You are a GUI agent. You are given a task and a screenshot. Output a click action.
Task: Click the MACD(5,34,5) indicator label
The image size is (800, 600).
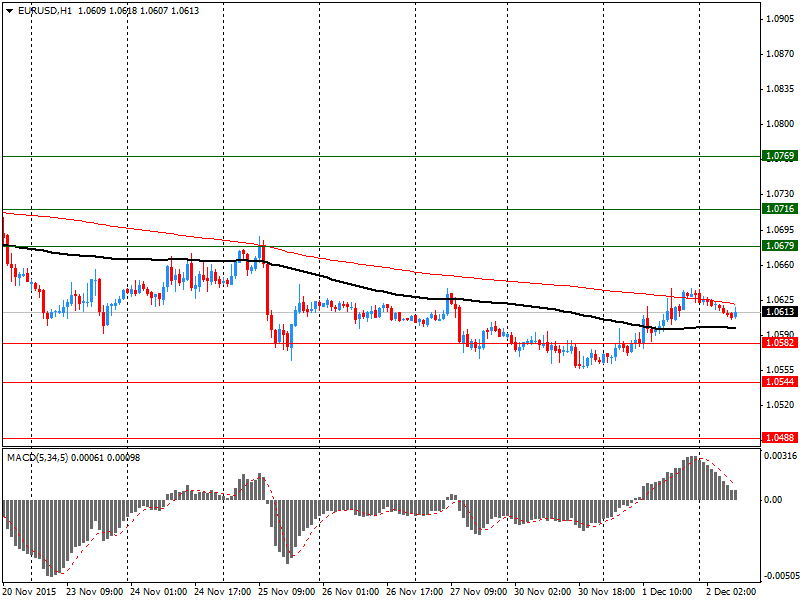[x=37, y=458]
